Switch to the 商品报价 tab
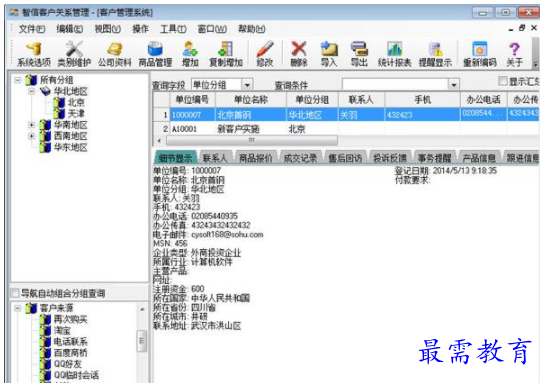Image resolution: width=540 pixels, height=383 pixels. click(x=256, y=158)
